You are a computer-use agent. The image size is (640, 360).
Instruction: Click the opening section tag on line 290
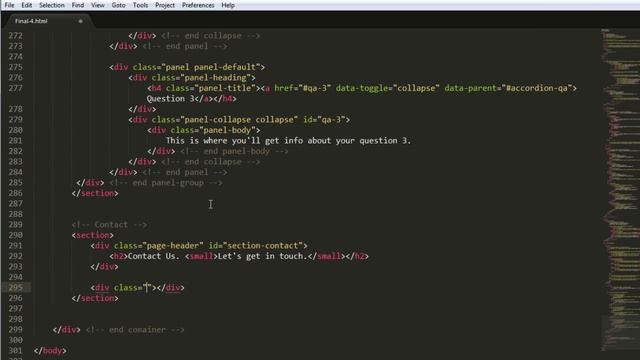(93, 235)
